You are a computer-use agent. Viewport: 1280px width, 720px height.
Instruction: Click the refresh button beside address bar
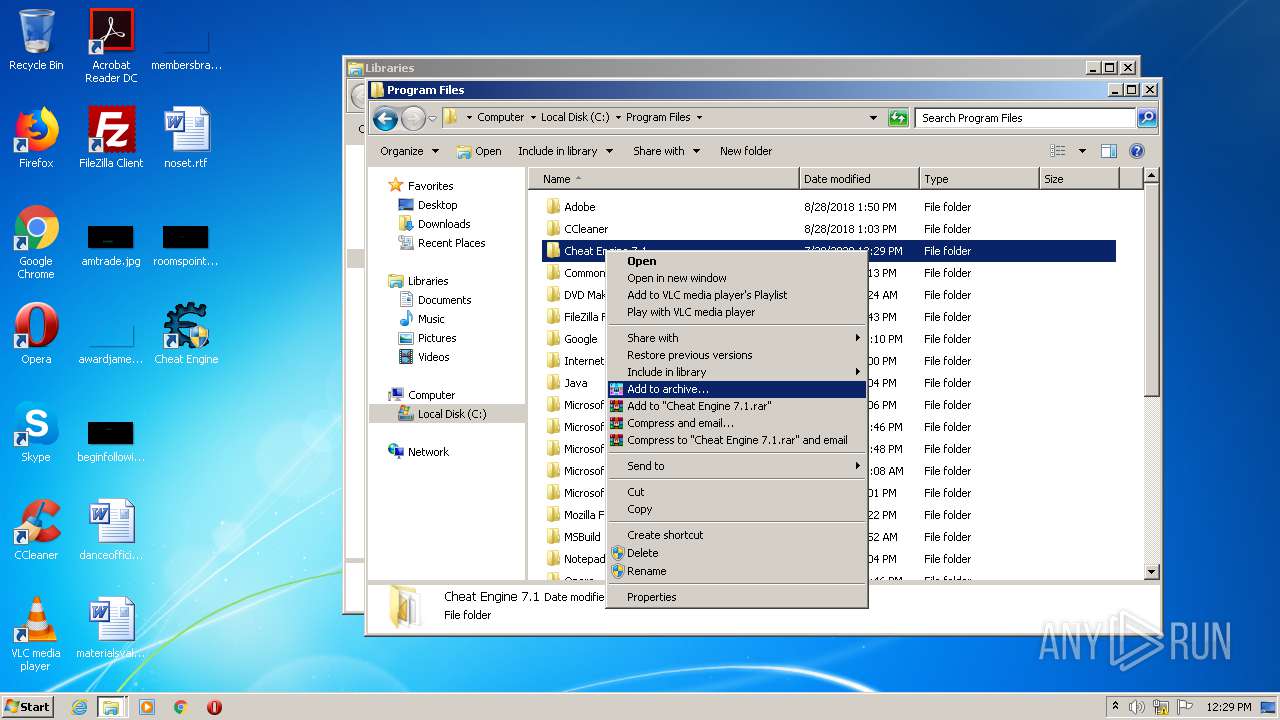coord(898,118)
